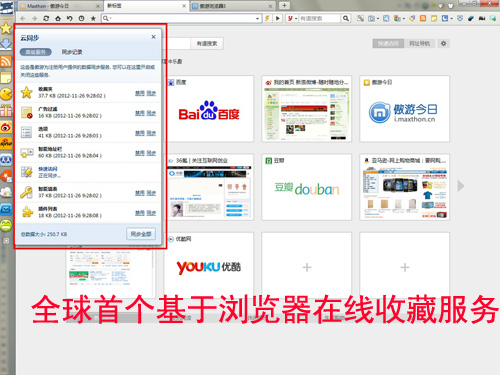Open the Baidu quick access thumbnail

click(x=209, y=109)
